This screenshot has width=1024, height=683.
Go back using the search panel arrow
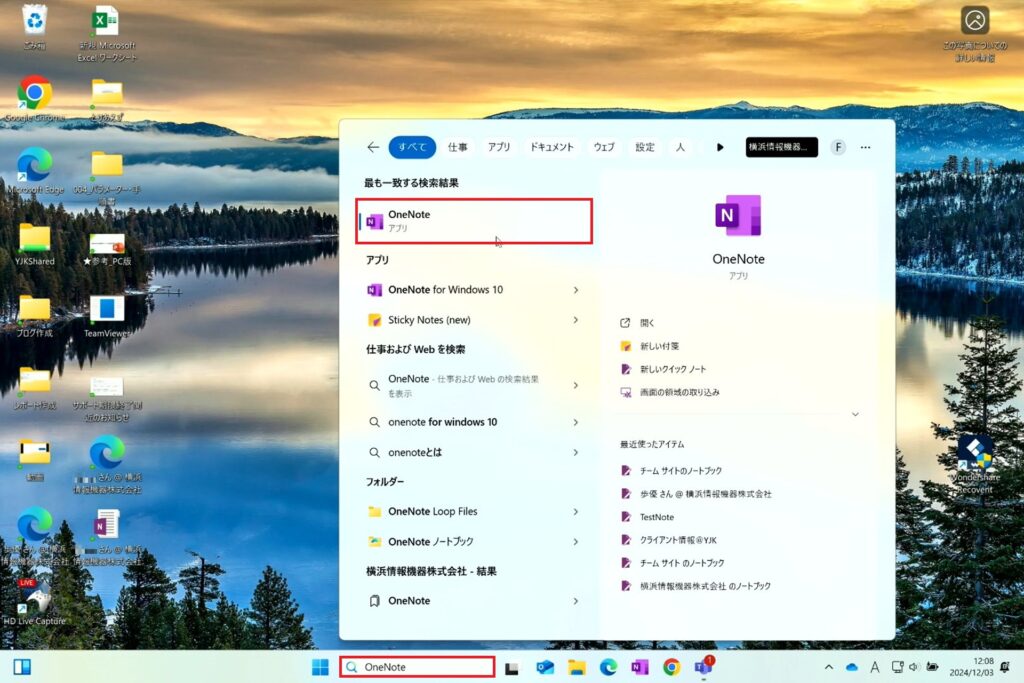tap(373, 148)
